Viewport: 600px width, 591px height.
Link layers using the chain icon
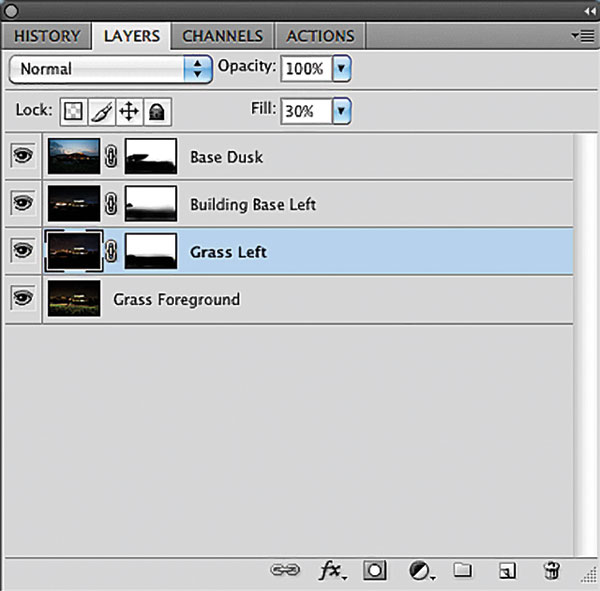(285, 570)
